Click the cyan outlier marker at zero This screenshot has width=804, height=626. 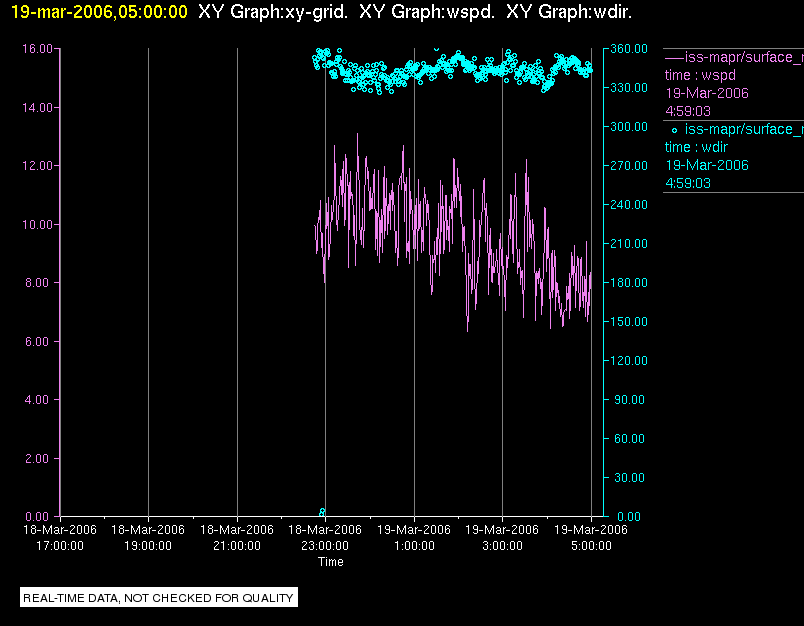pos(322,511)
